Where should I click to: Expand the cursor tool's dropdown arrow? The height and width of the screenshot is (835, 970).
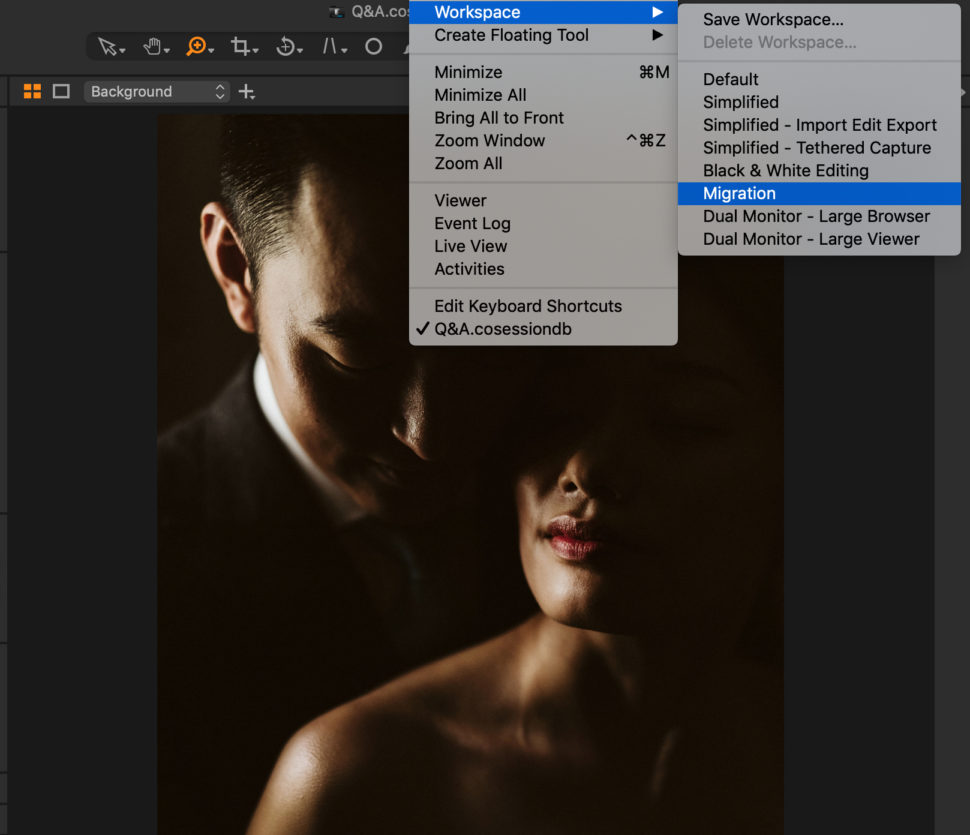[120, 50]
